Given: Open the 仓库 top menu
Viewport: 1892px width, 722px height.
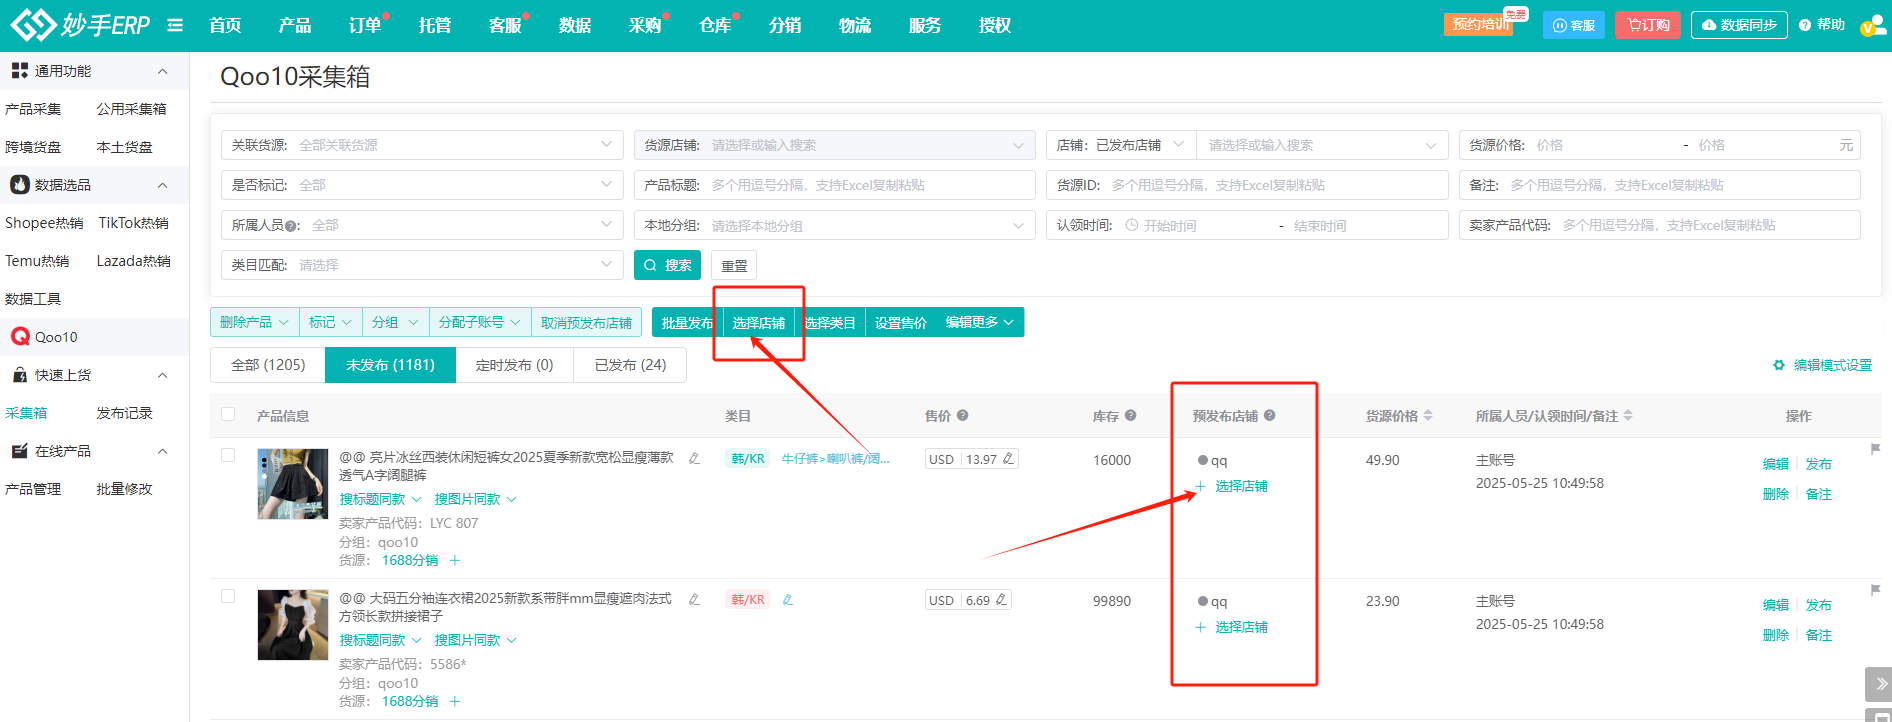Looking at the screenshot, I should coord(715,25).
